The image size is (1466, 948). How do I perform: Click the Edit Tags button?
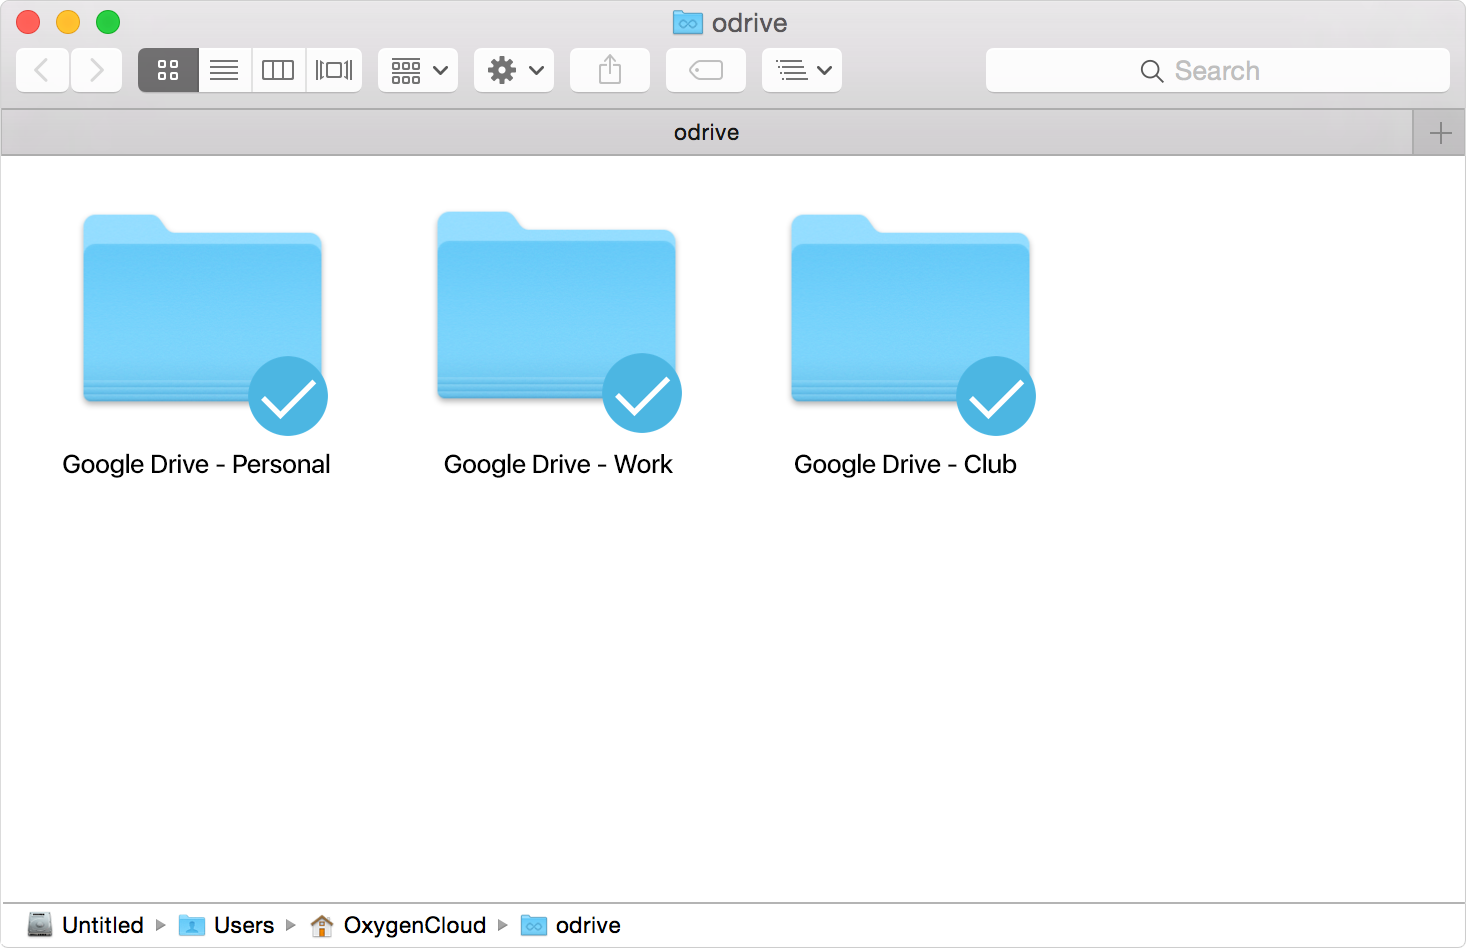(x=706, y=70)
